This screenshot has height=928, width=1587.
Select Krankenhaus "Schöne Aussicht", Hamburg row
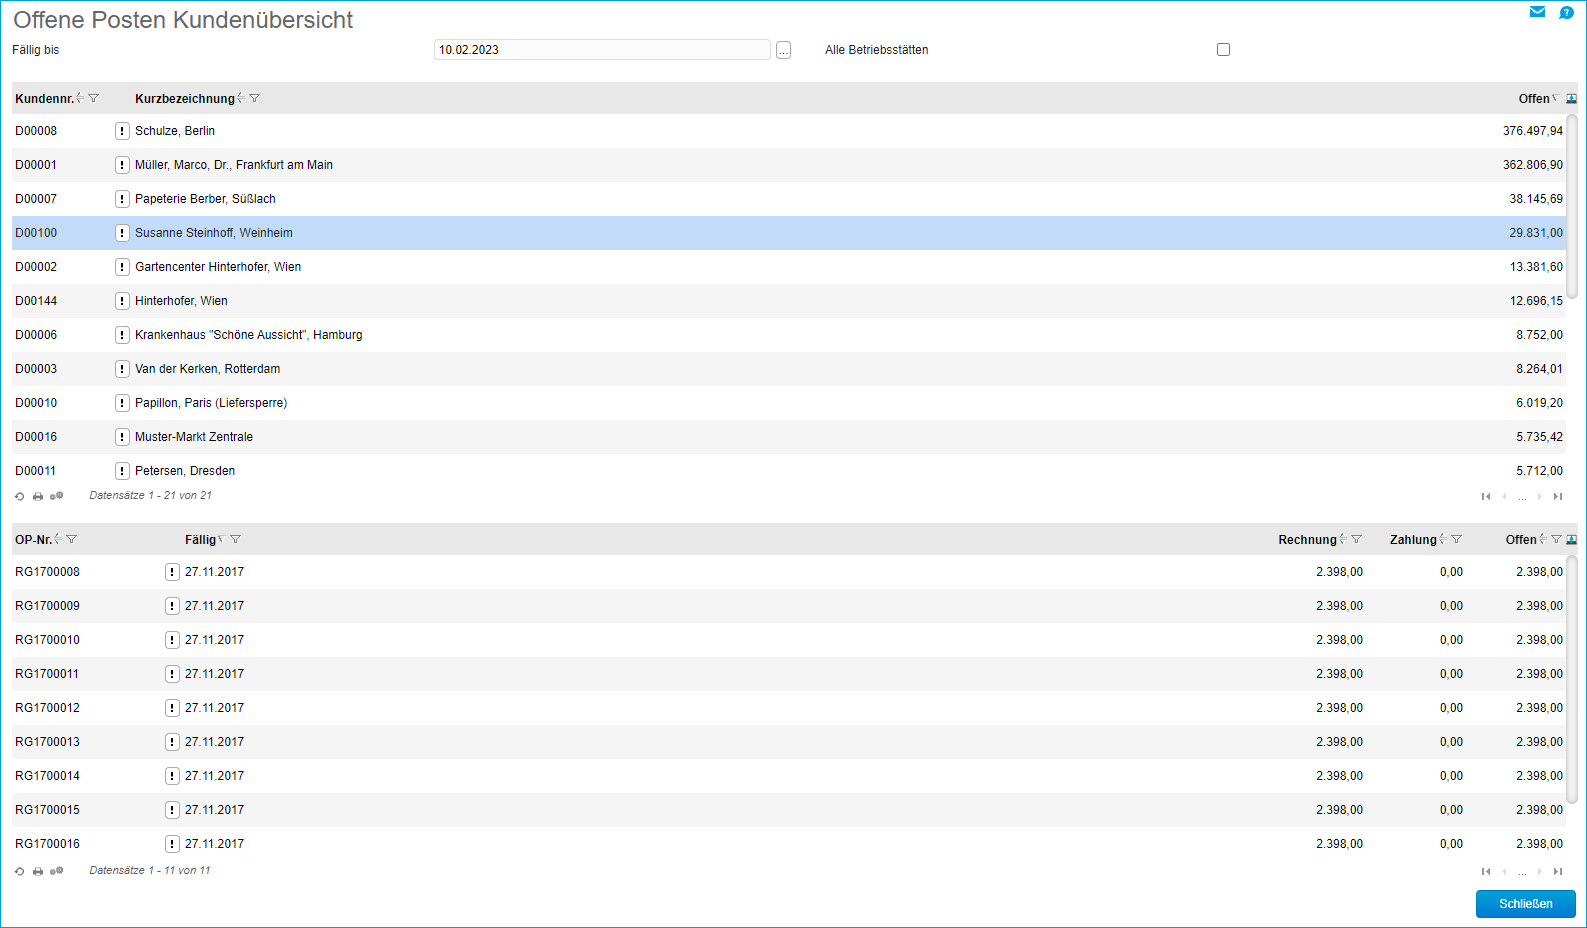click(x=789, y=335)
